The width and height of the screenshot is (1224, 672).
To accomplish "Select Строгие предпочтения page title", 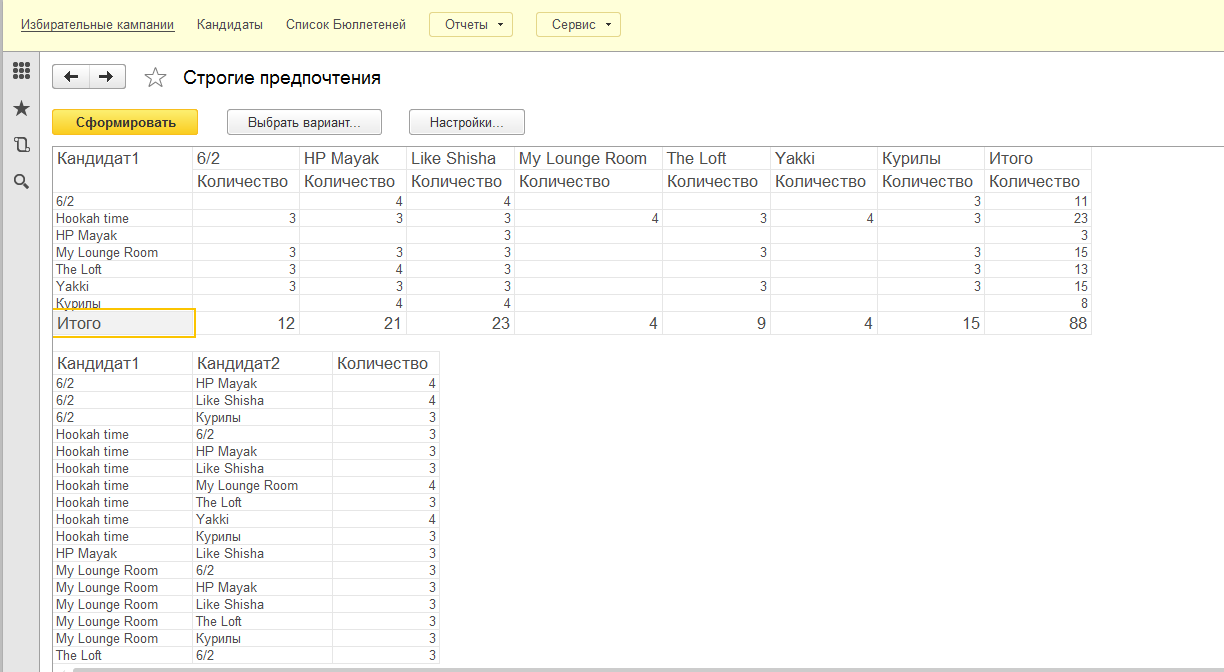I will tap(282, 78).
